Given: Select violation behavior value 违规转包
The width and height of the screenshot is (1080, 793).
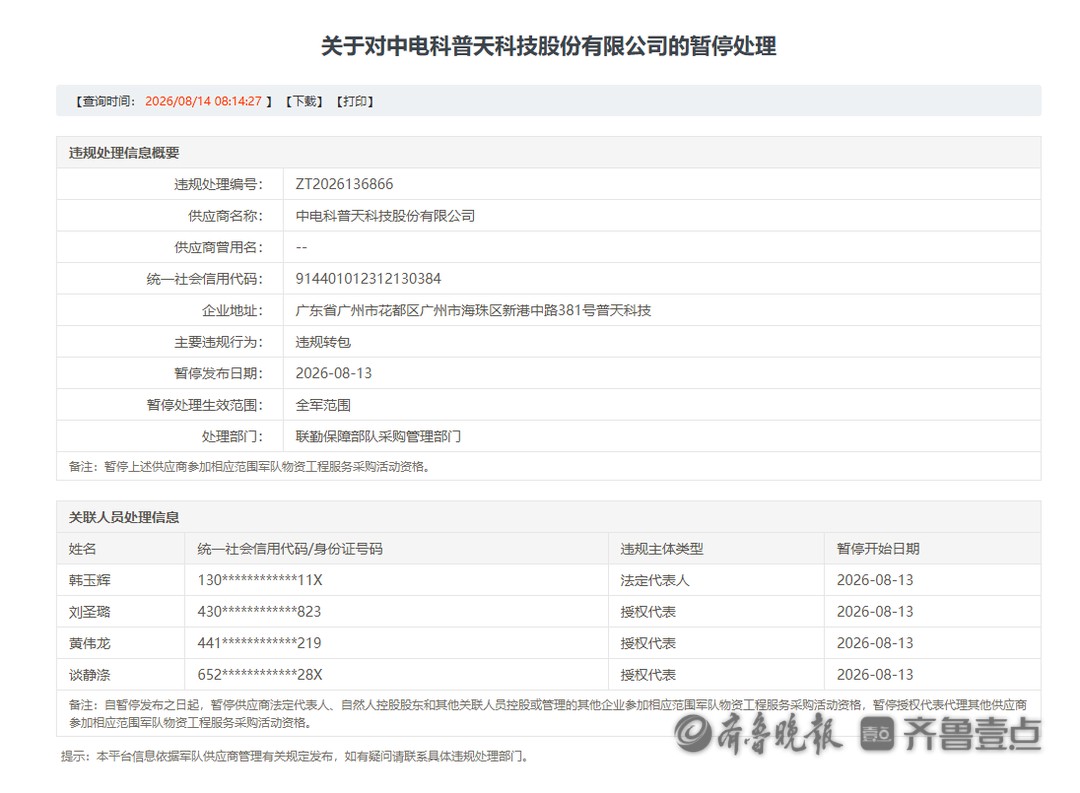Looking at the screenshot, I should pos(323,342).
